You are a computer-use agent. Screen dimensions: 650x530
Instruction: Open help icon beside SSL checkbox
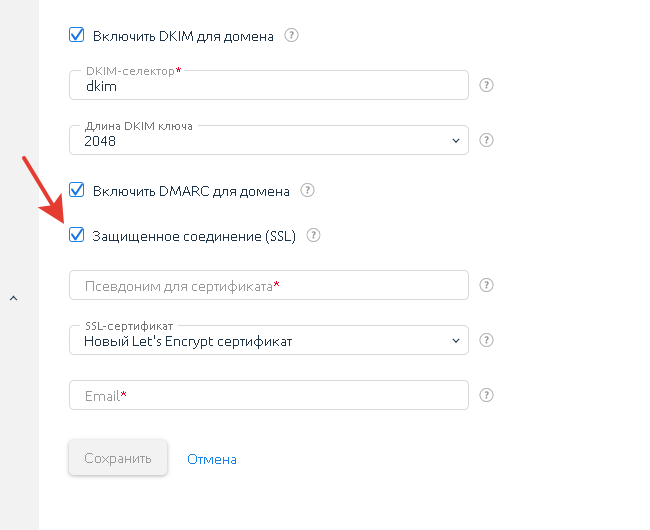pyautogui.click(x=313, y=235)
